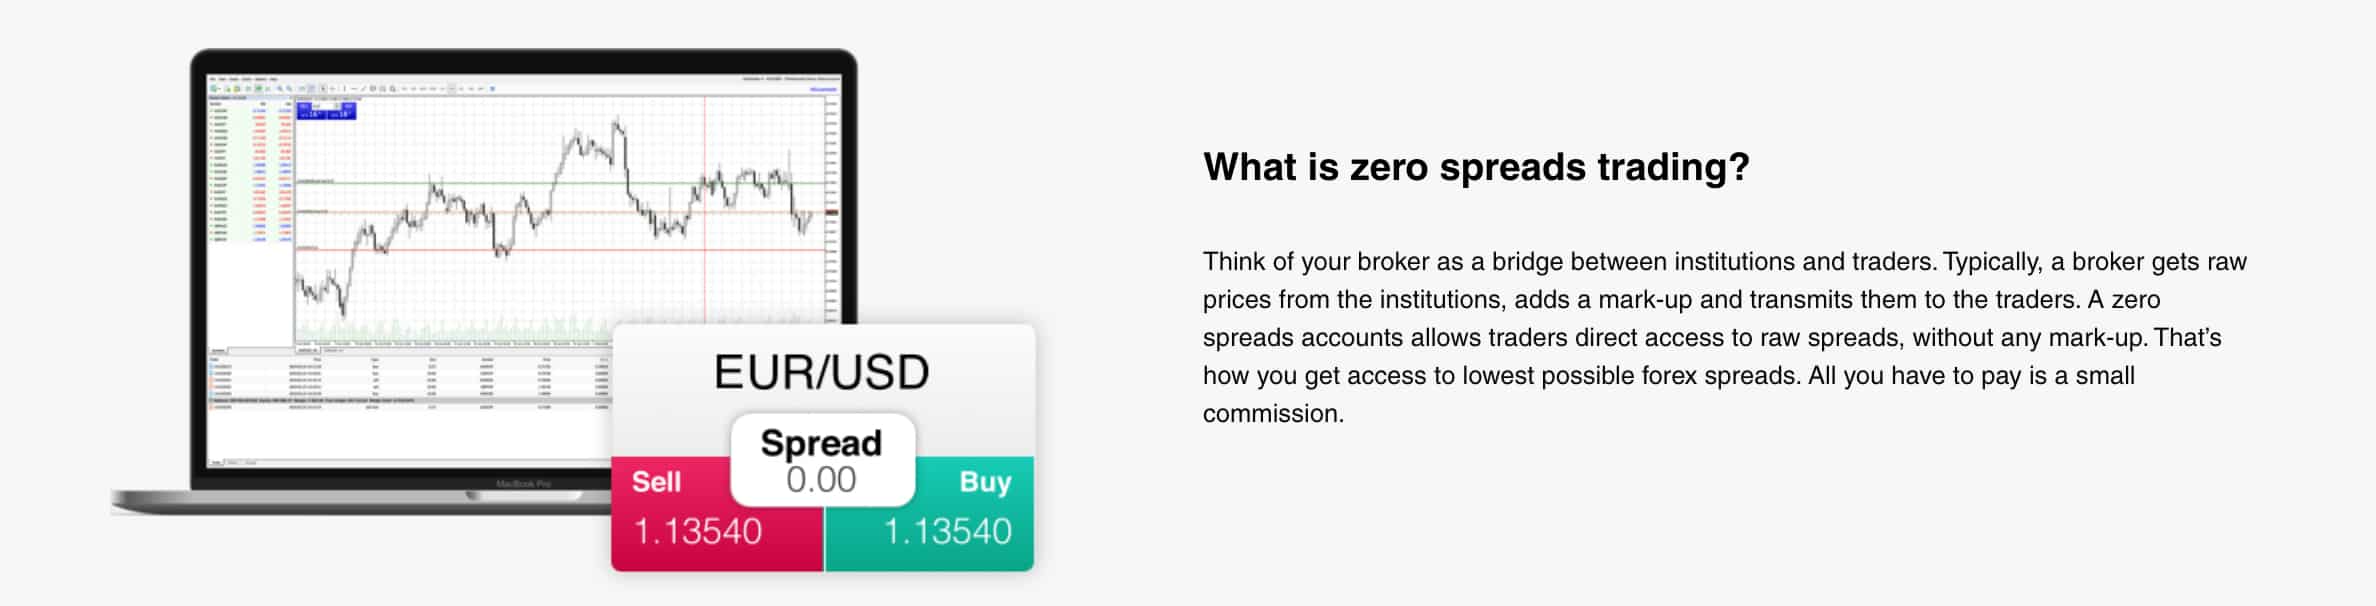Click the paragraph about broker raw prices
The width and height of the screenshot is (2376, 606).
[1724, 337]
